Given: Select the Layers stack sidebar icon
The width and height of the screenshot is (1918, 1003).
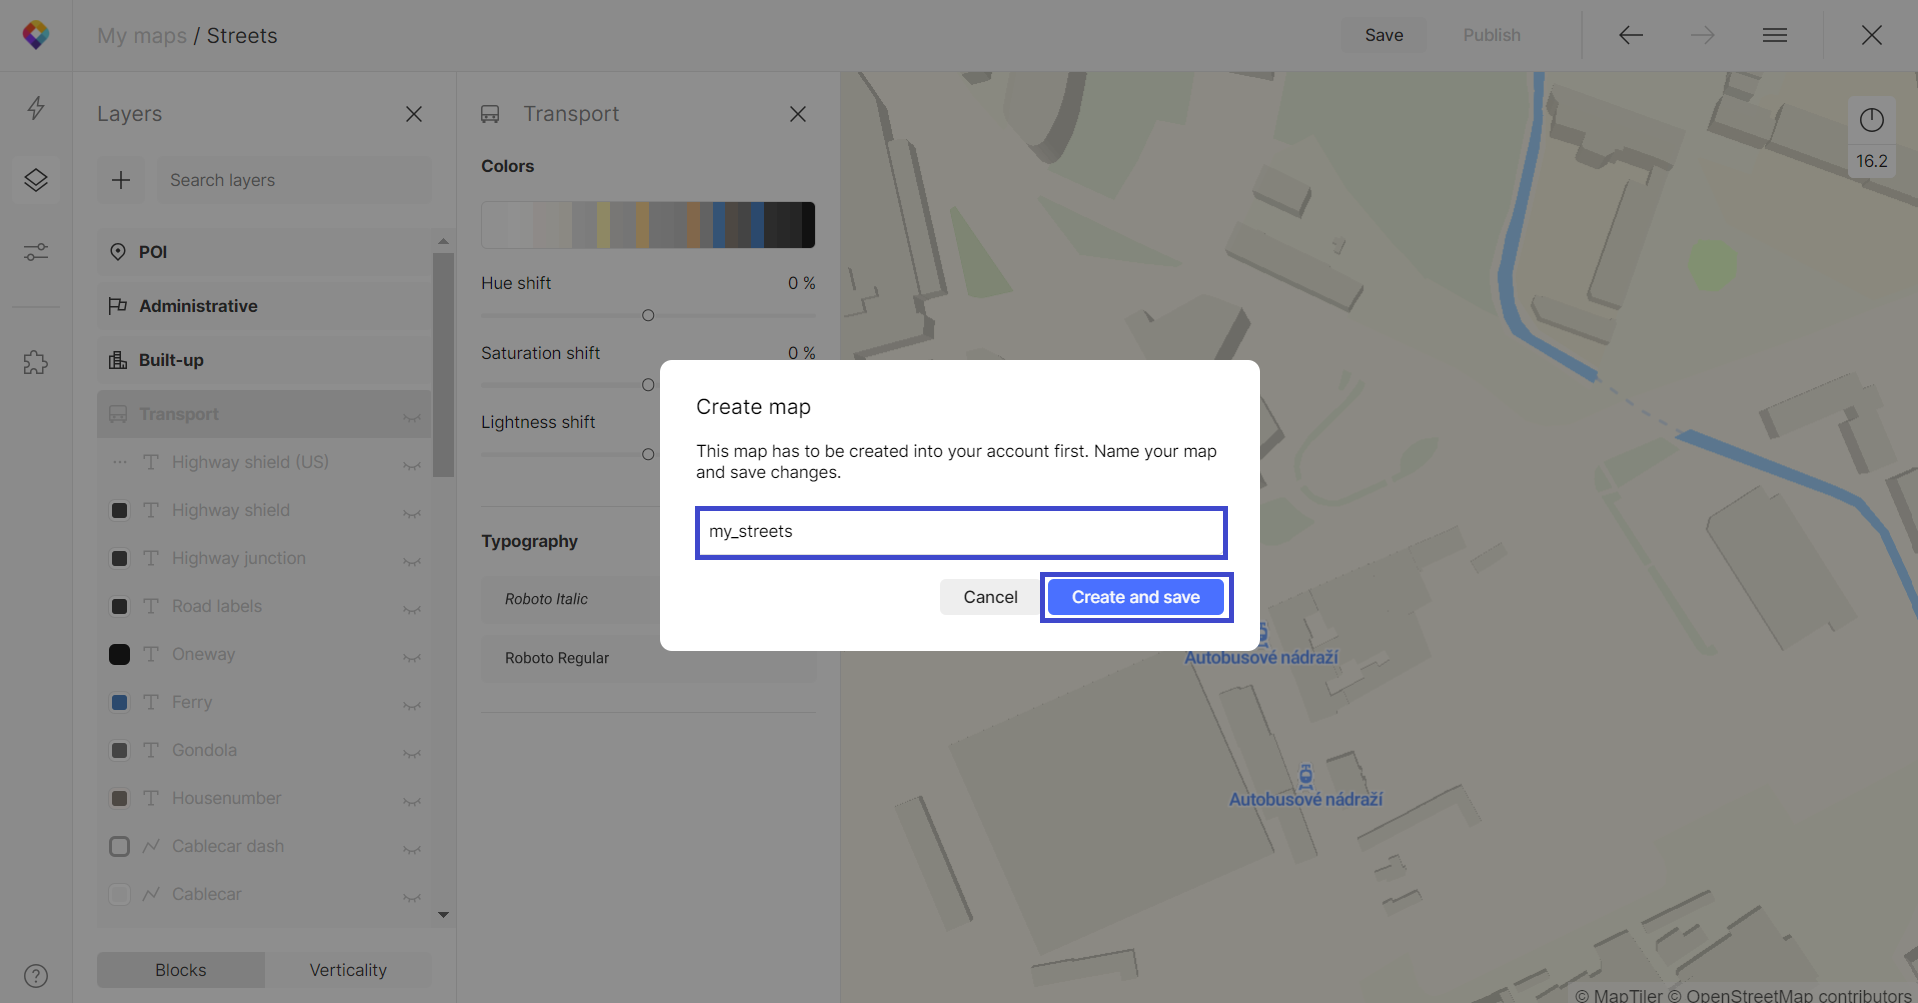Looking at the screenshot, I should tap(36, 180).
